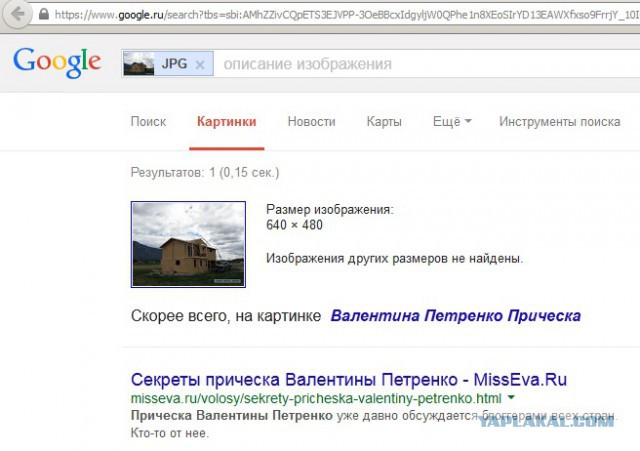Remove the JPG image chip with X
Viewport: 640px width, 451px height.
[x=200, y=64]
